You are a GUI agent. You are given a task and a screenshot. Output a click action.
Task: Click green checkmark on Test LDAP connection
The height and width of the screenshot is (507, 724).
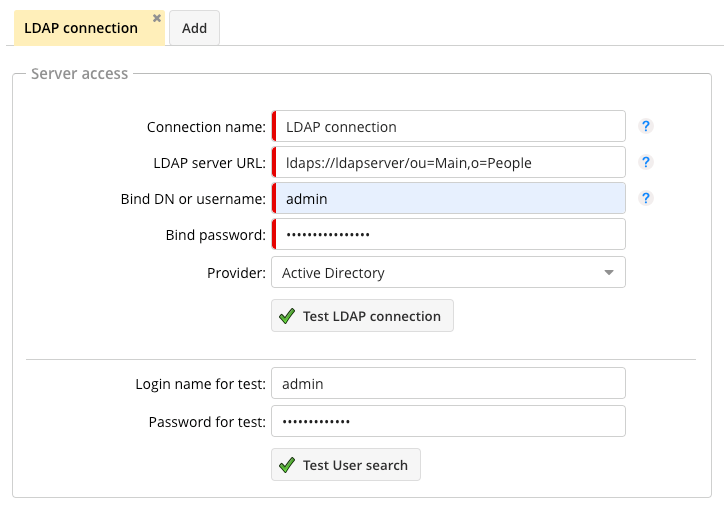[287, 316]
